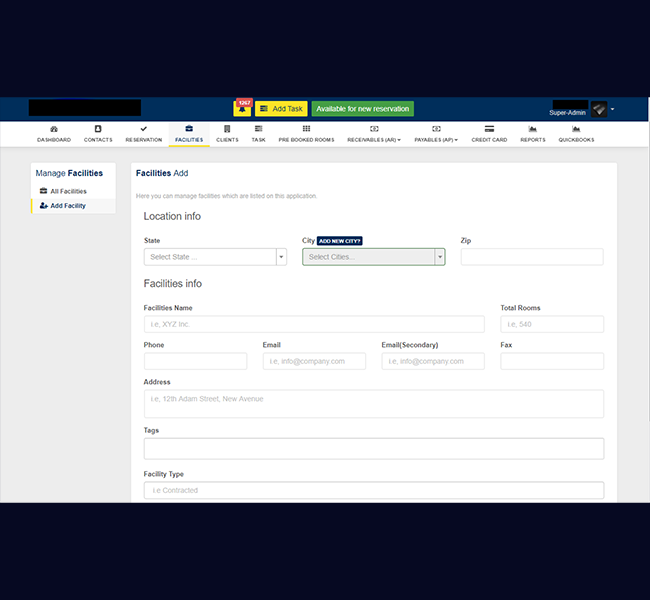Select the Task menu tab
The height and width of the screenshot is (600, 650).
(258, 134)
